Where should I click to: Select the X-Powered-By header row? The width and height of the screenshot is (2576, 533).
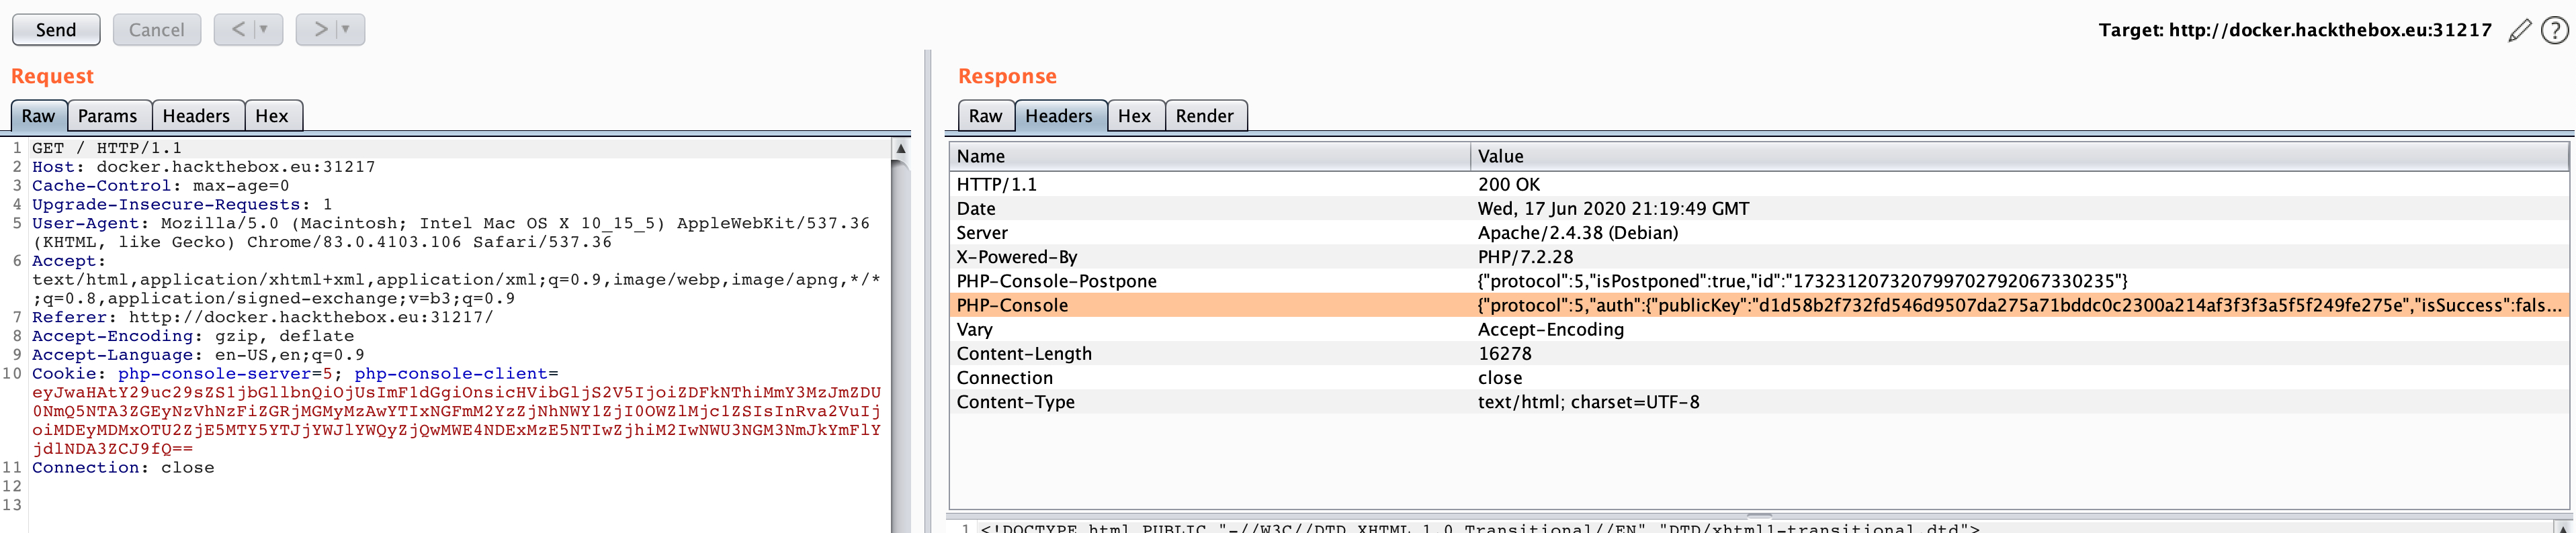(1759, 257)
